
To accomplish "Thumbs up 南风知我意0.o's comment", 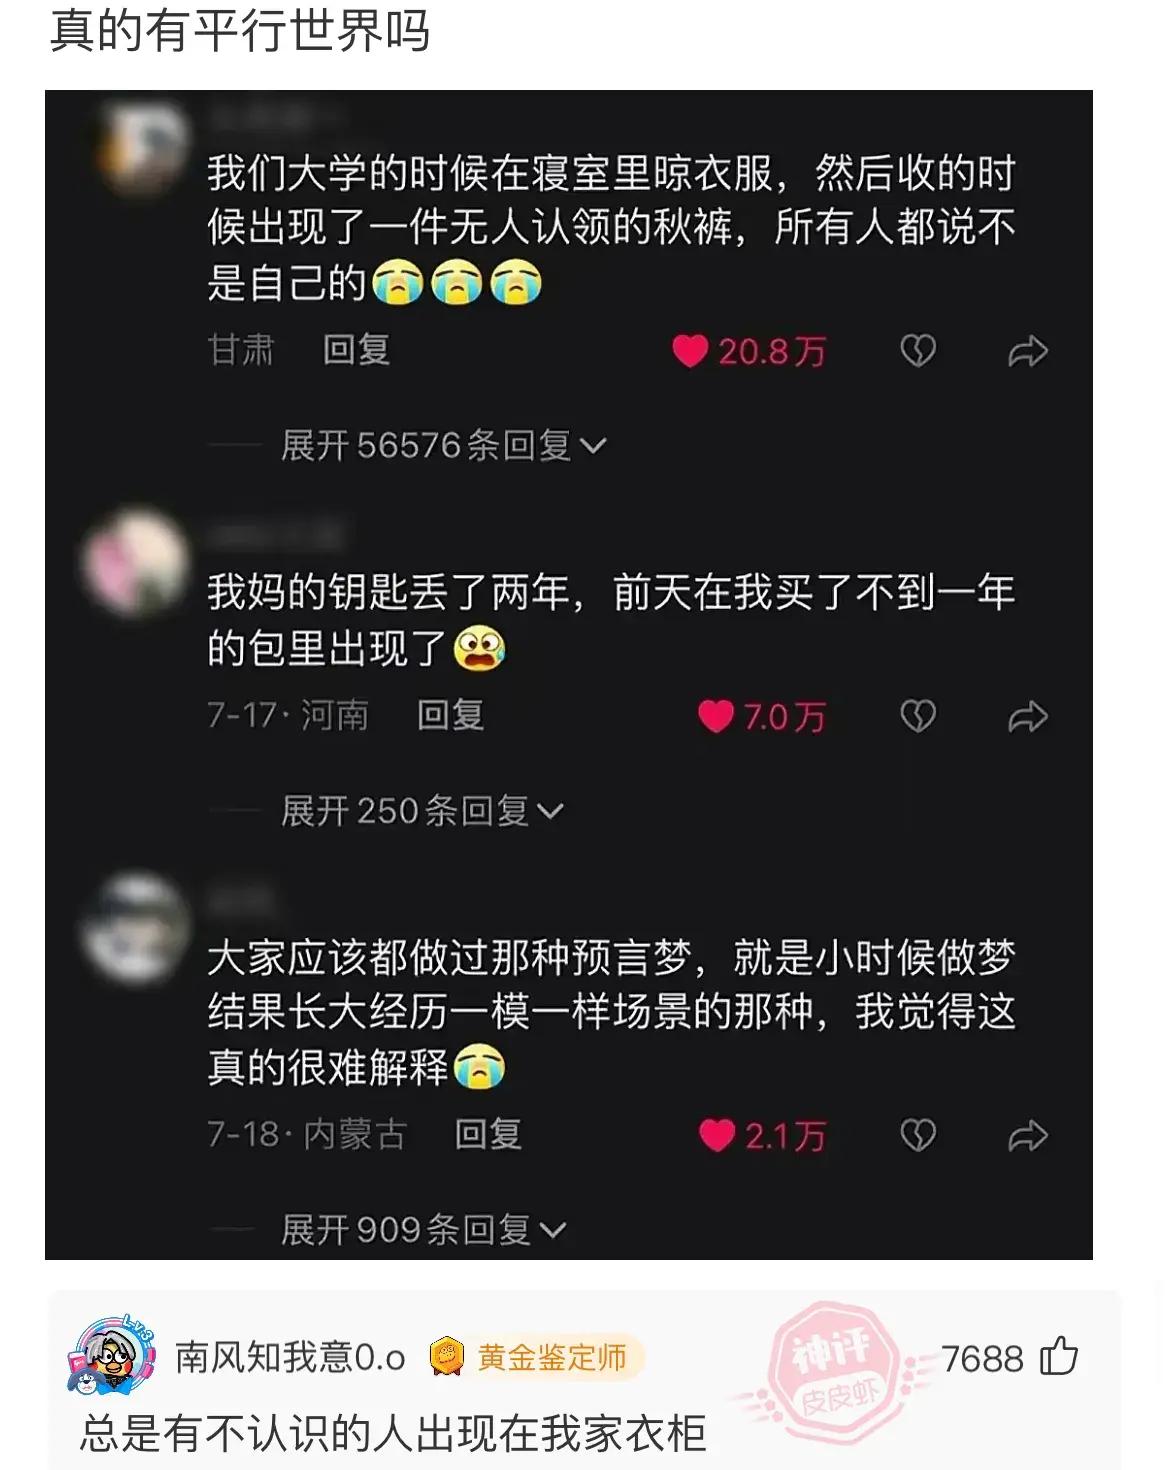I will (1059, 1357).
